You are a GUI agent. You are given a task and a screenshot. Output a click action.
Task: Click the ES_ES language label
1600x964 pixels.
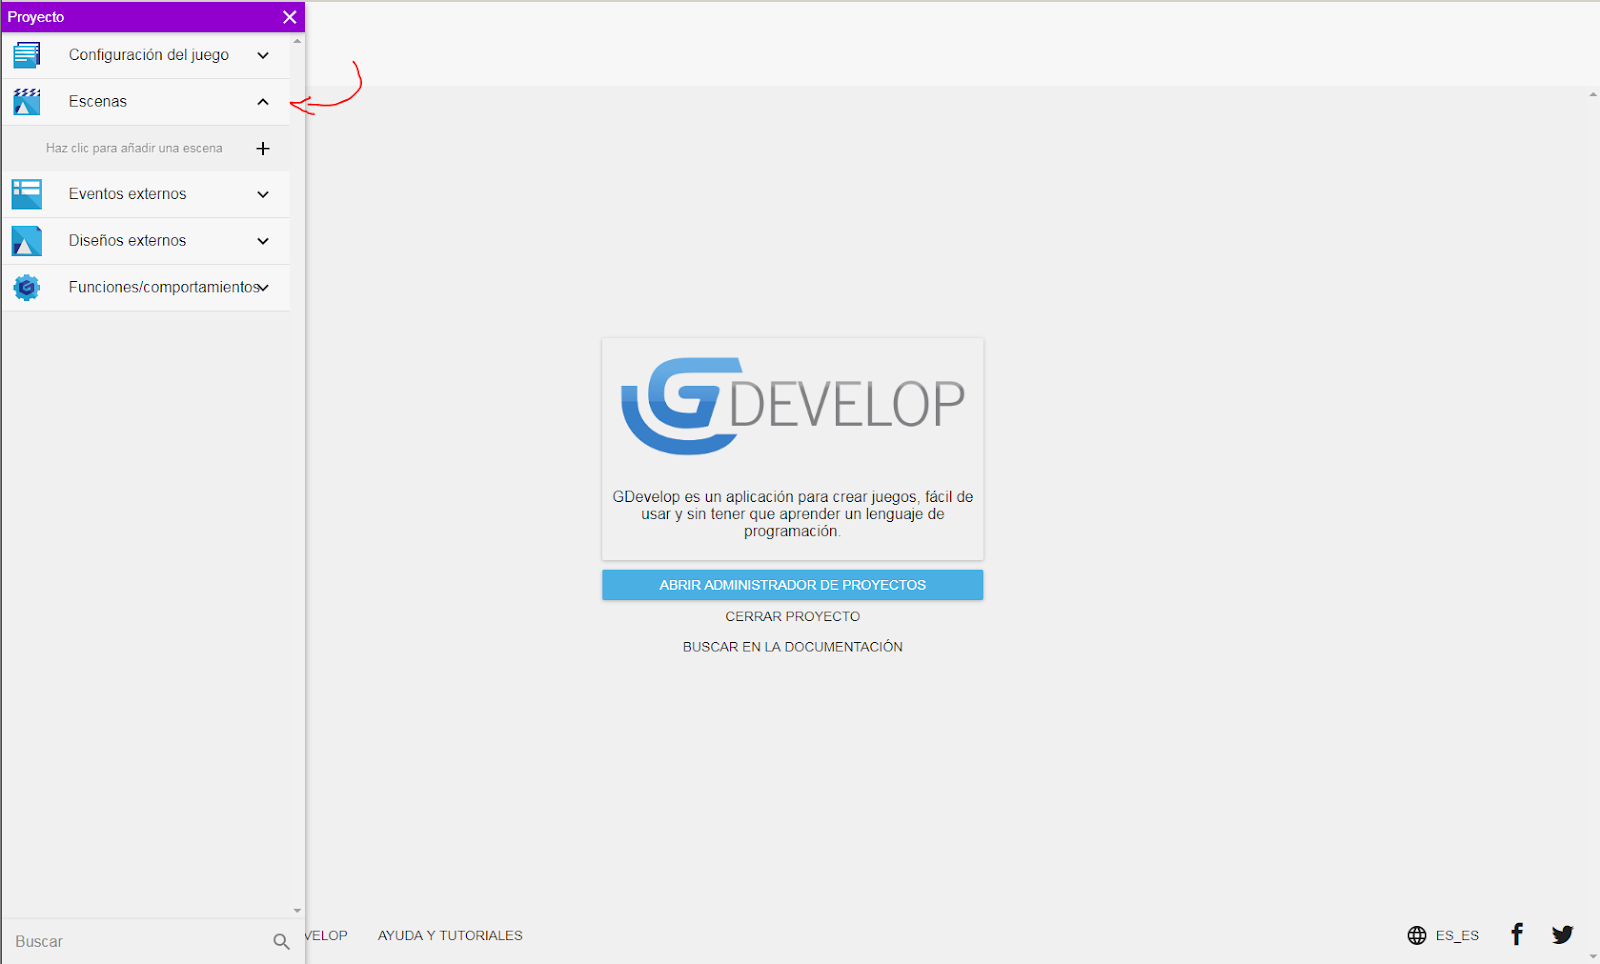[x=1456, y=935]
